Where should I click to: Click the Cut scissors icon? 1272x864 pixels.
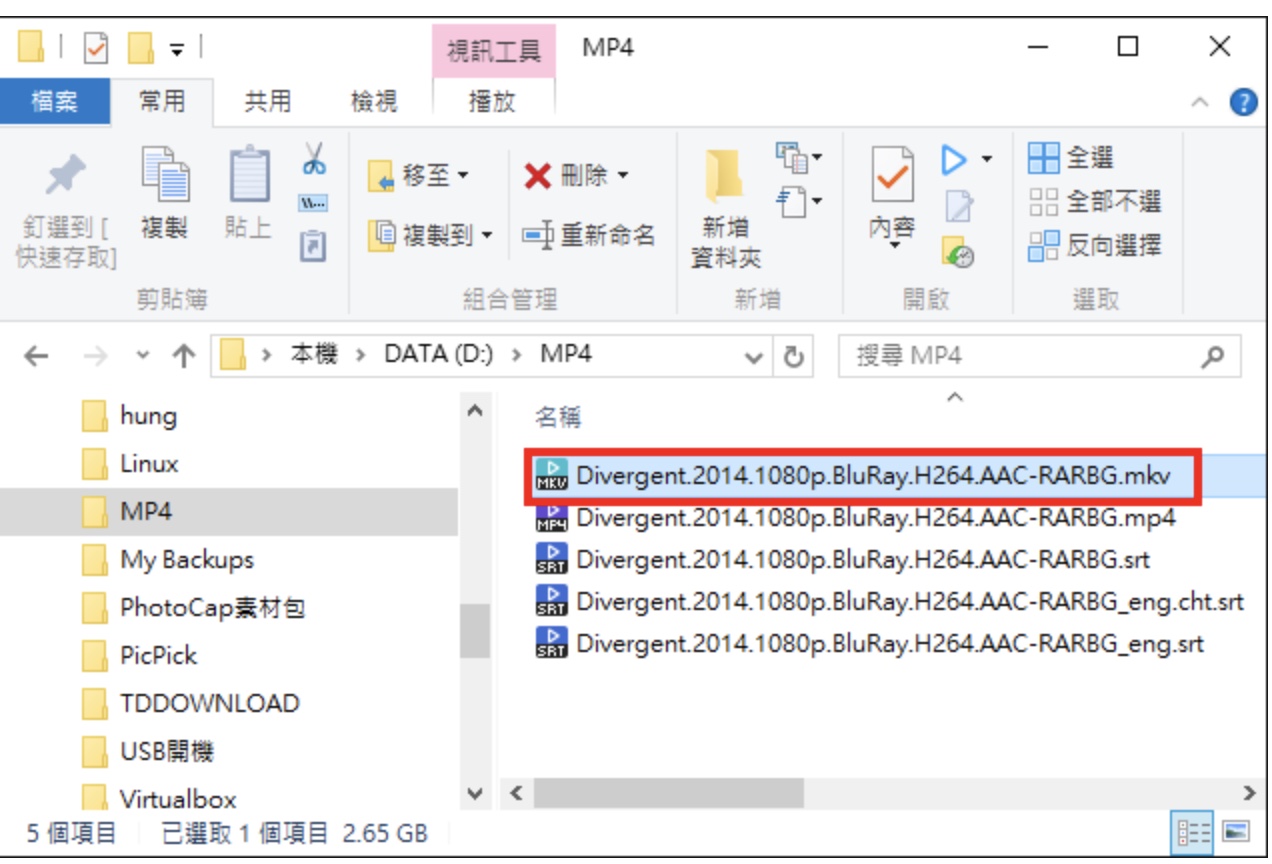pyautogui.click(x=315, y=159)
